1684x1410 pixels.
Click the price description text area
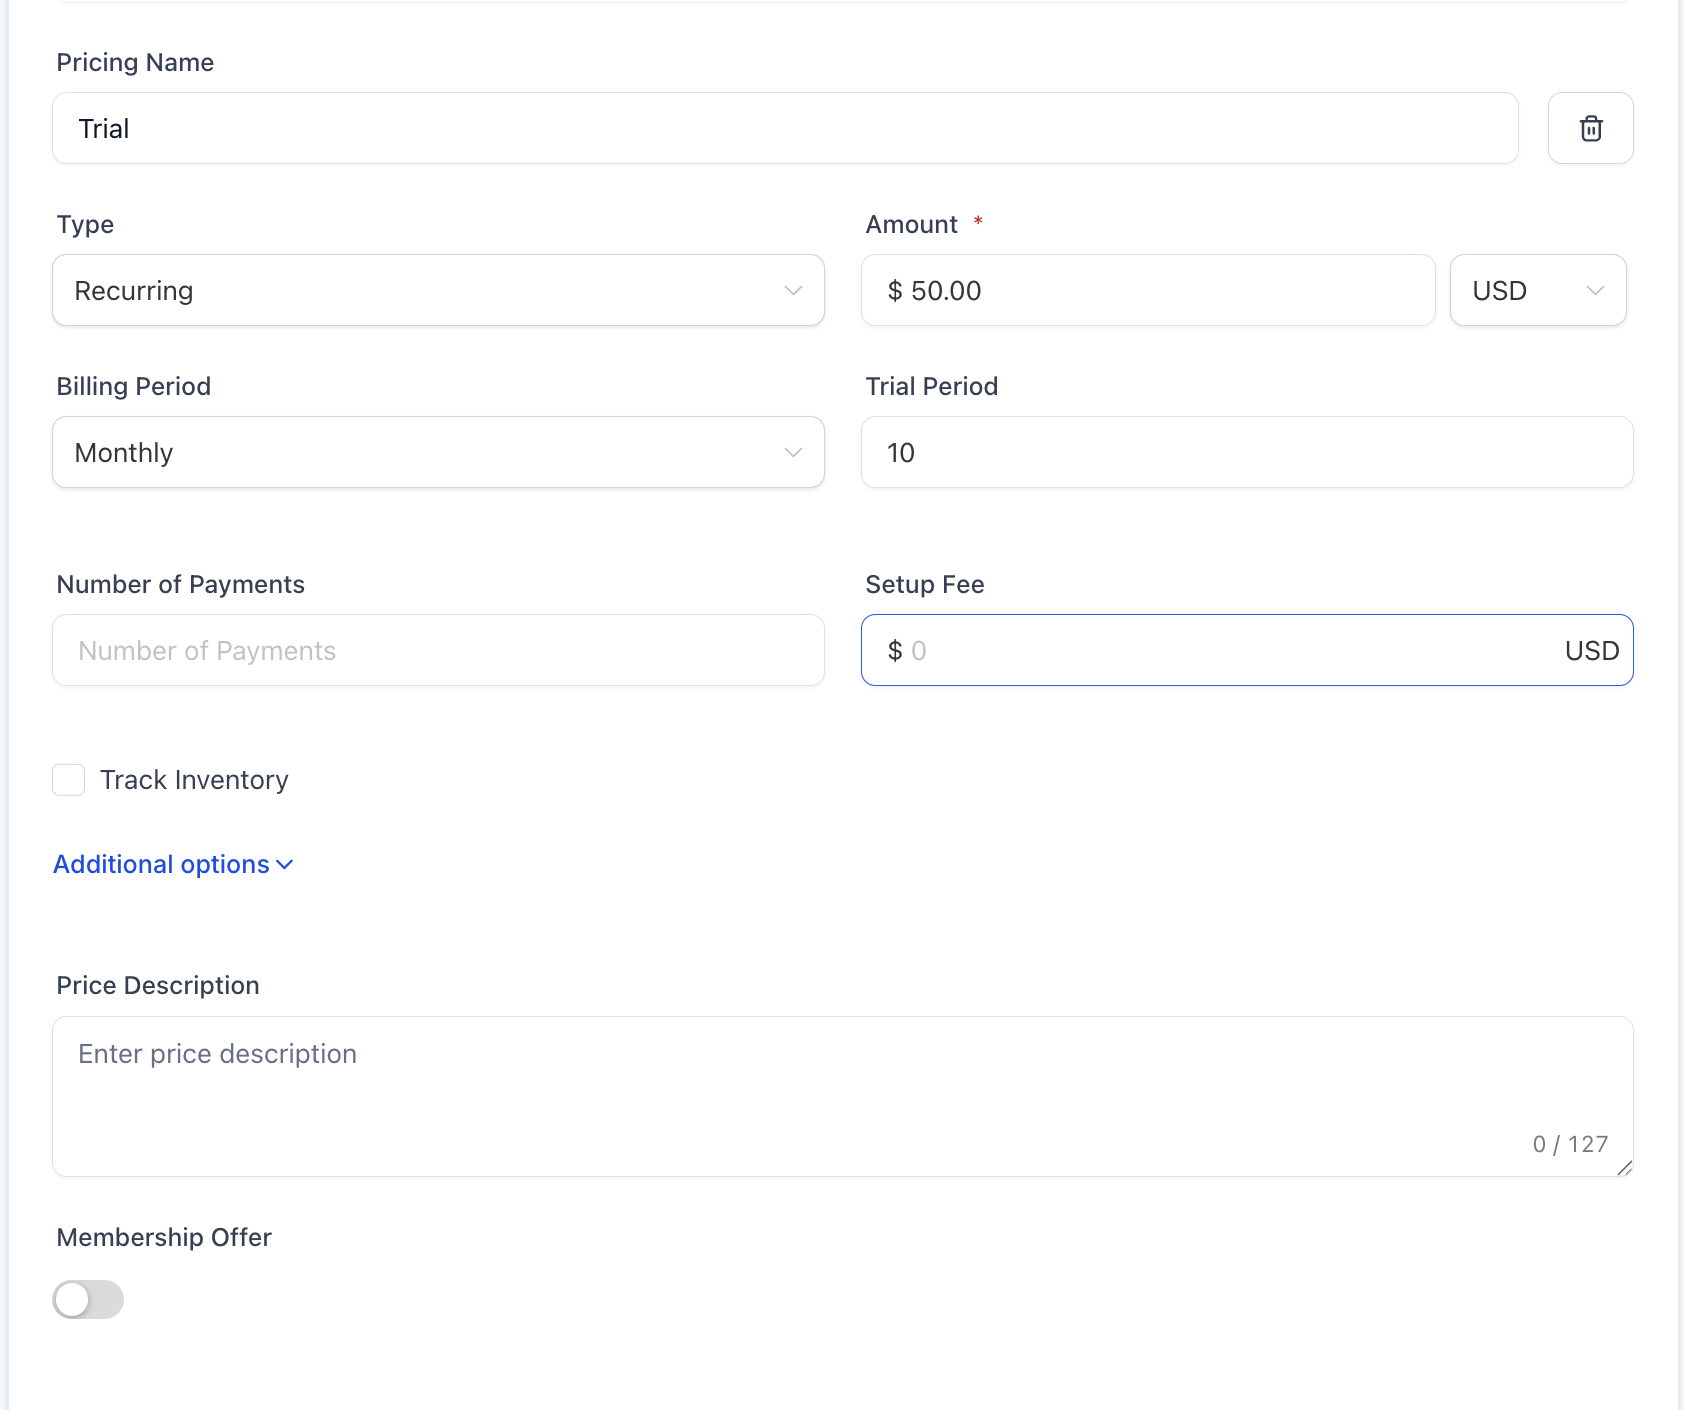(x=842, y=1090)
